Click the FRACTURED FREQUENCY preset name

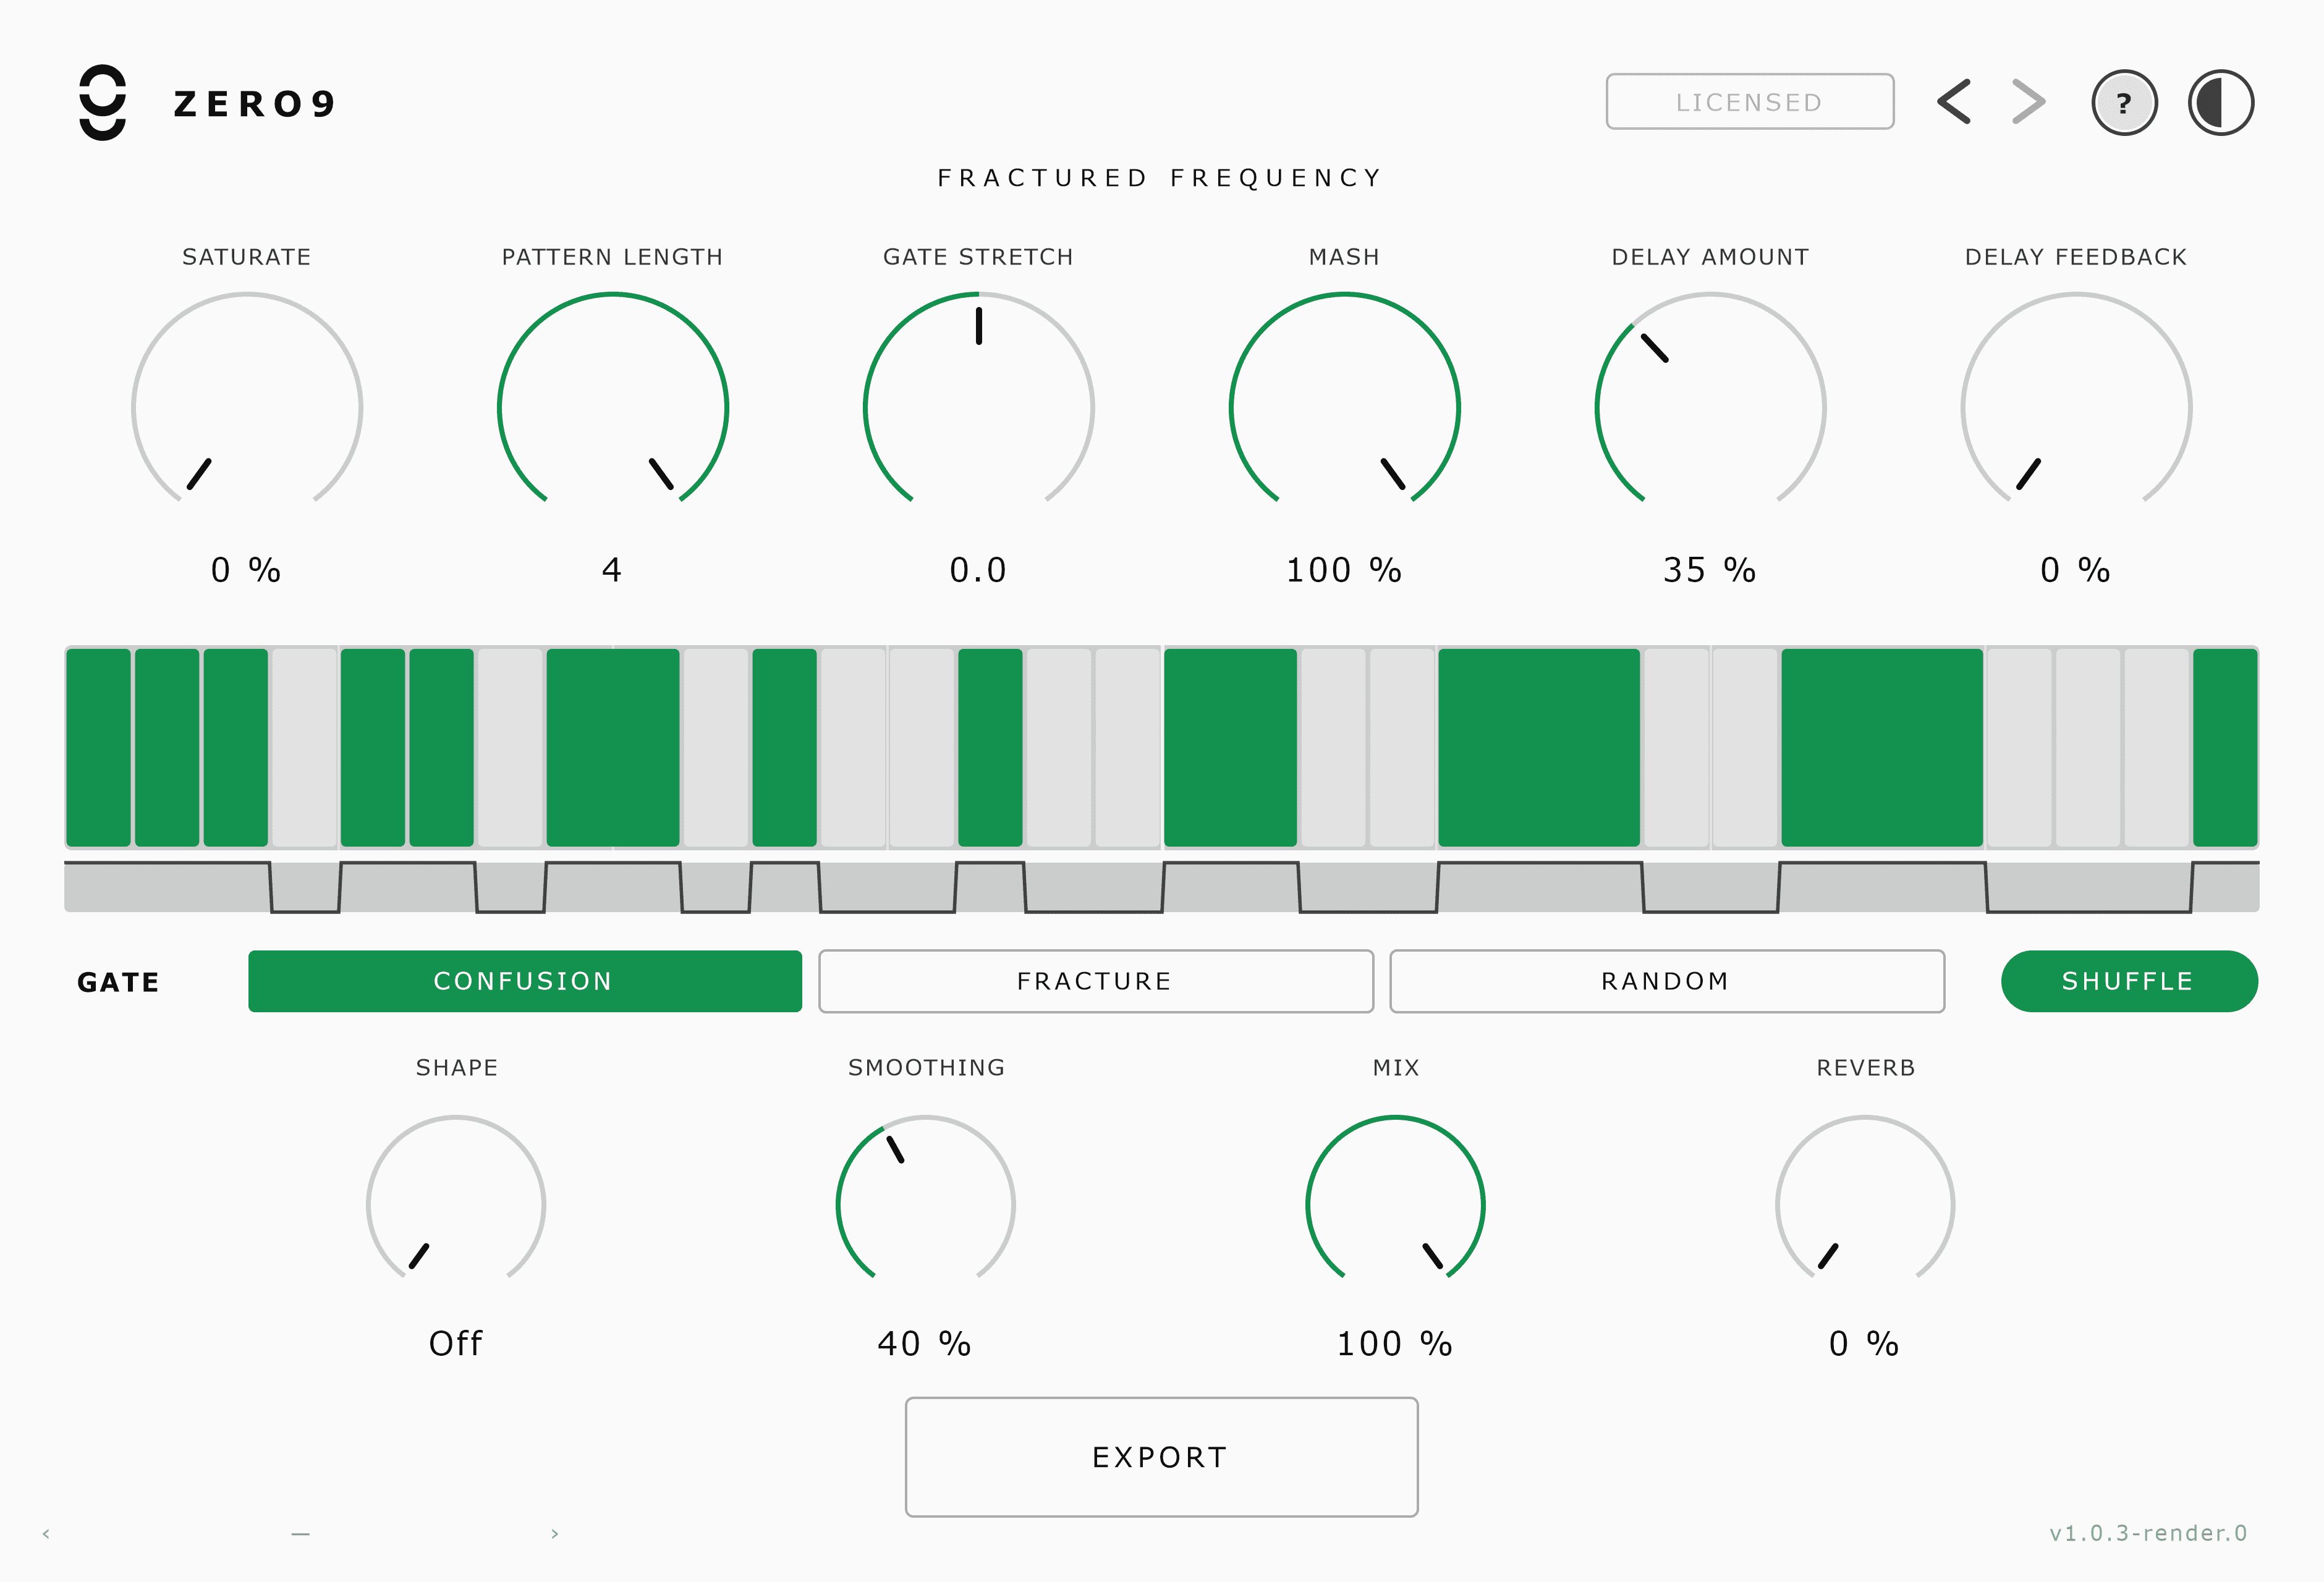click(1160, 178)
